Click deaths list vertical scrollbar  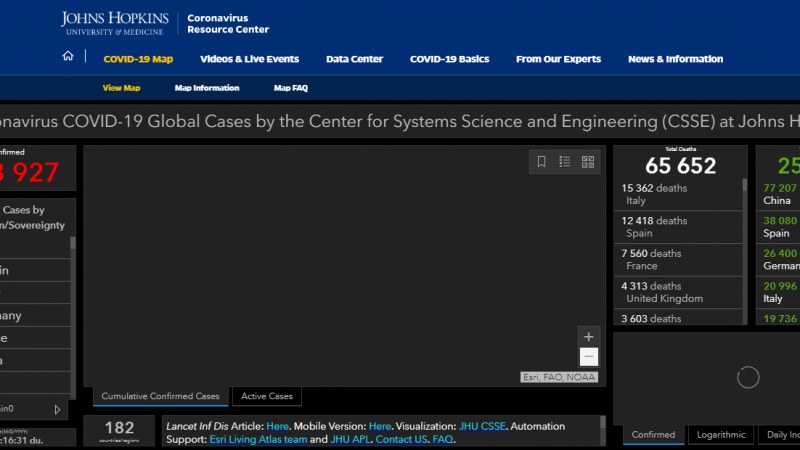tap(745, 250)
